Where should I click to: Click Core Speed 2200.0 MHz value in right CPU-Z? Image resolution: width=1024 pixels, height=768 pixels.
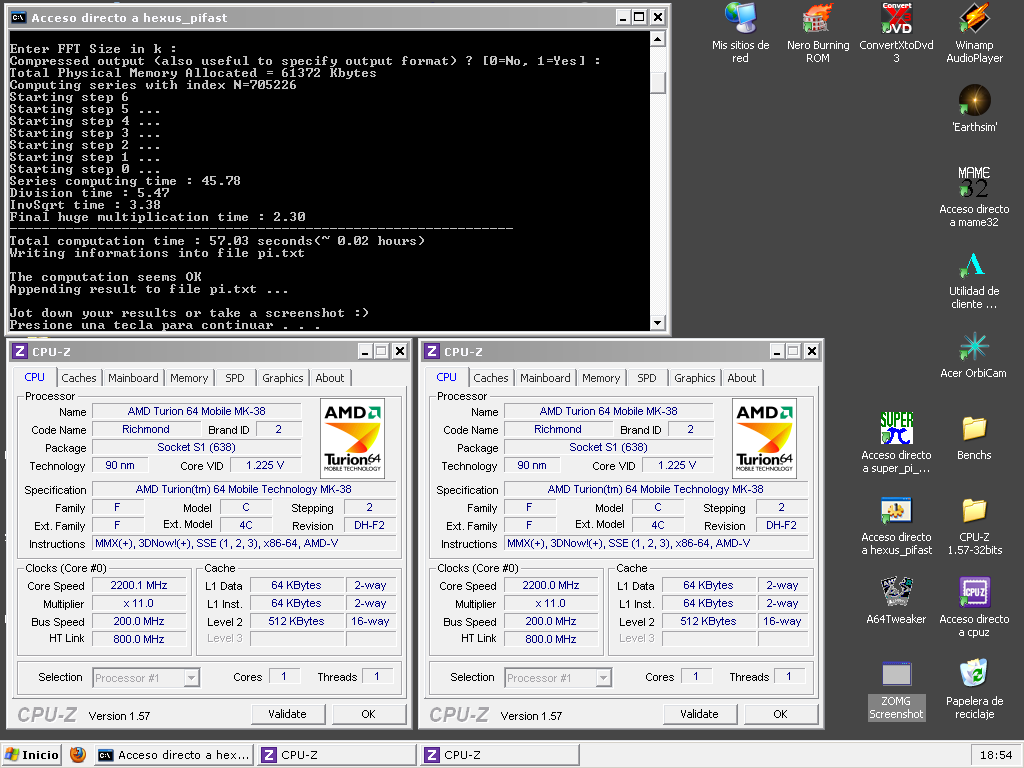tap(551, 586)
